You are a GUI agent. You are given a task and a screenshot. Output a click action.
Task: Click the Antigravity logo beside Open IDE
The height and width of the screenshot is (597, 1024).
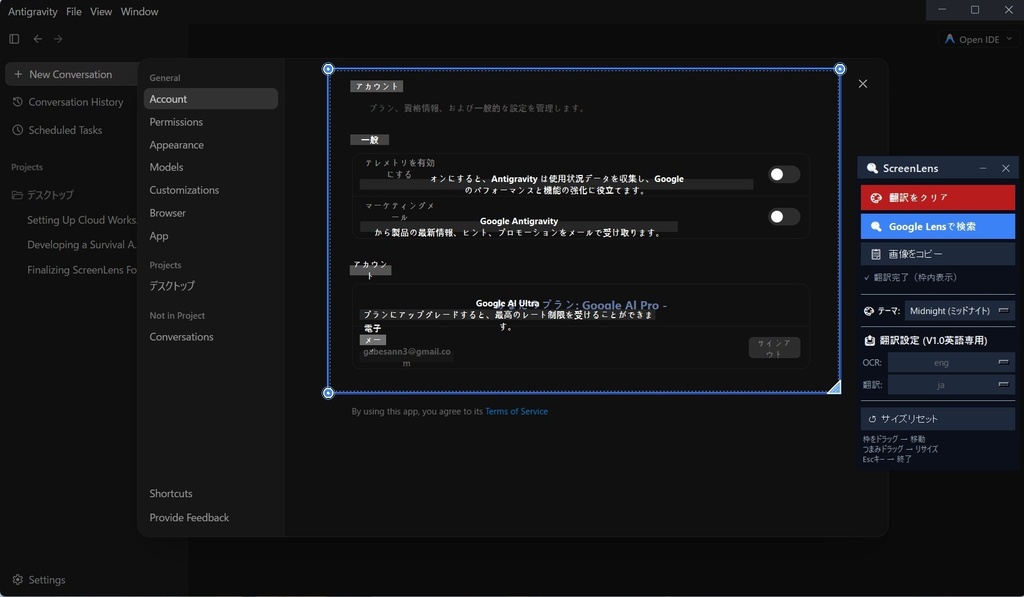pyautogui.click(x=950, y=39)
